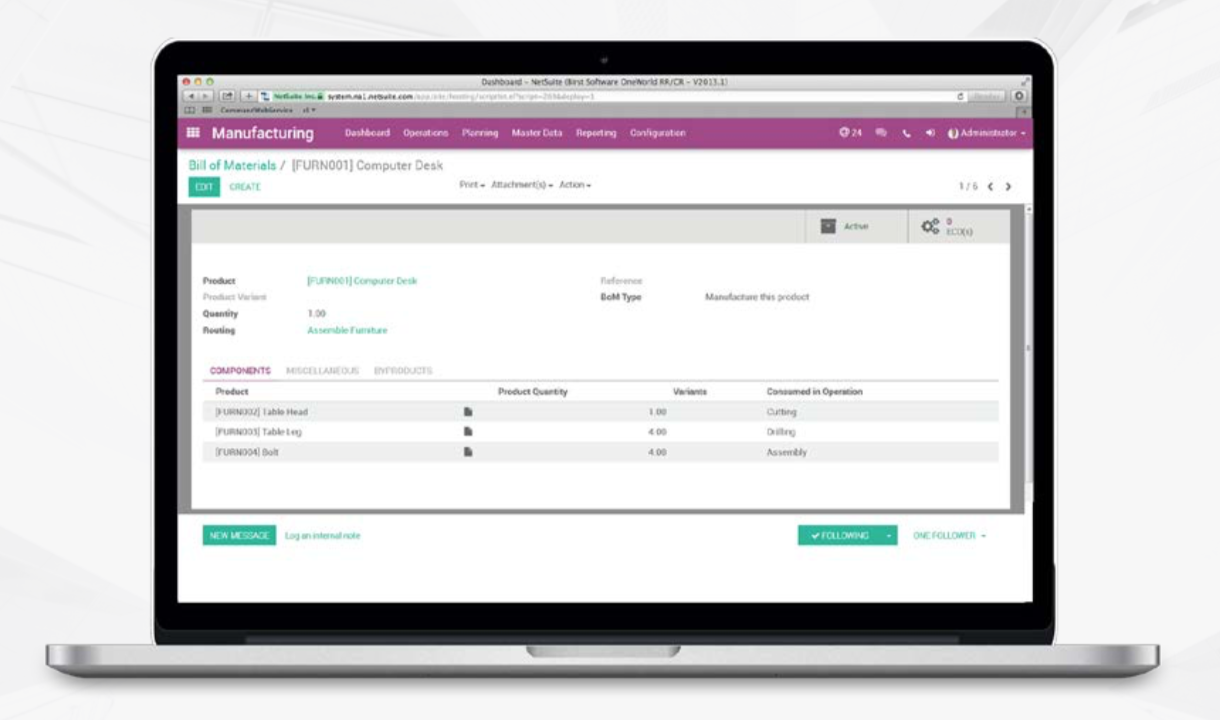Viewport: 1220px width, 720px height.
Task: Open the conversations chat icon
Action: [882, 133]
